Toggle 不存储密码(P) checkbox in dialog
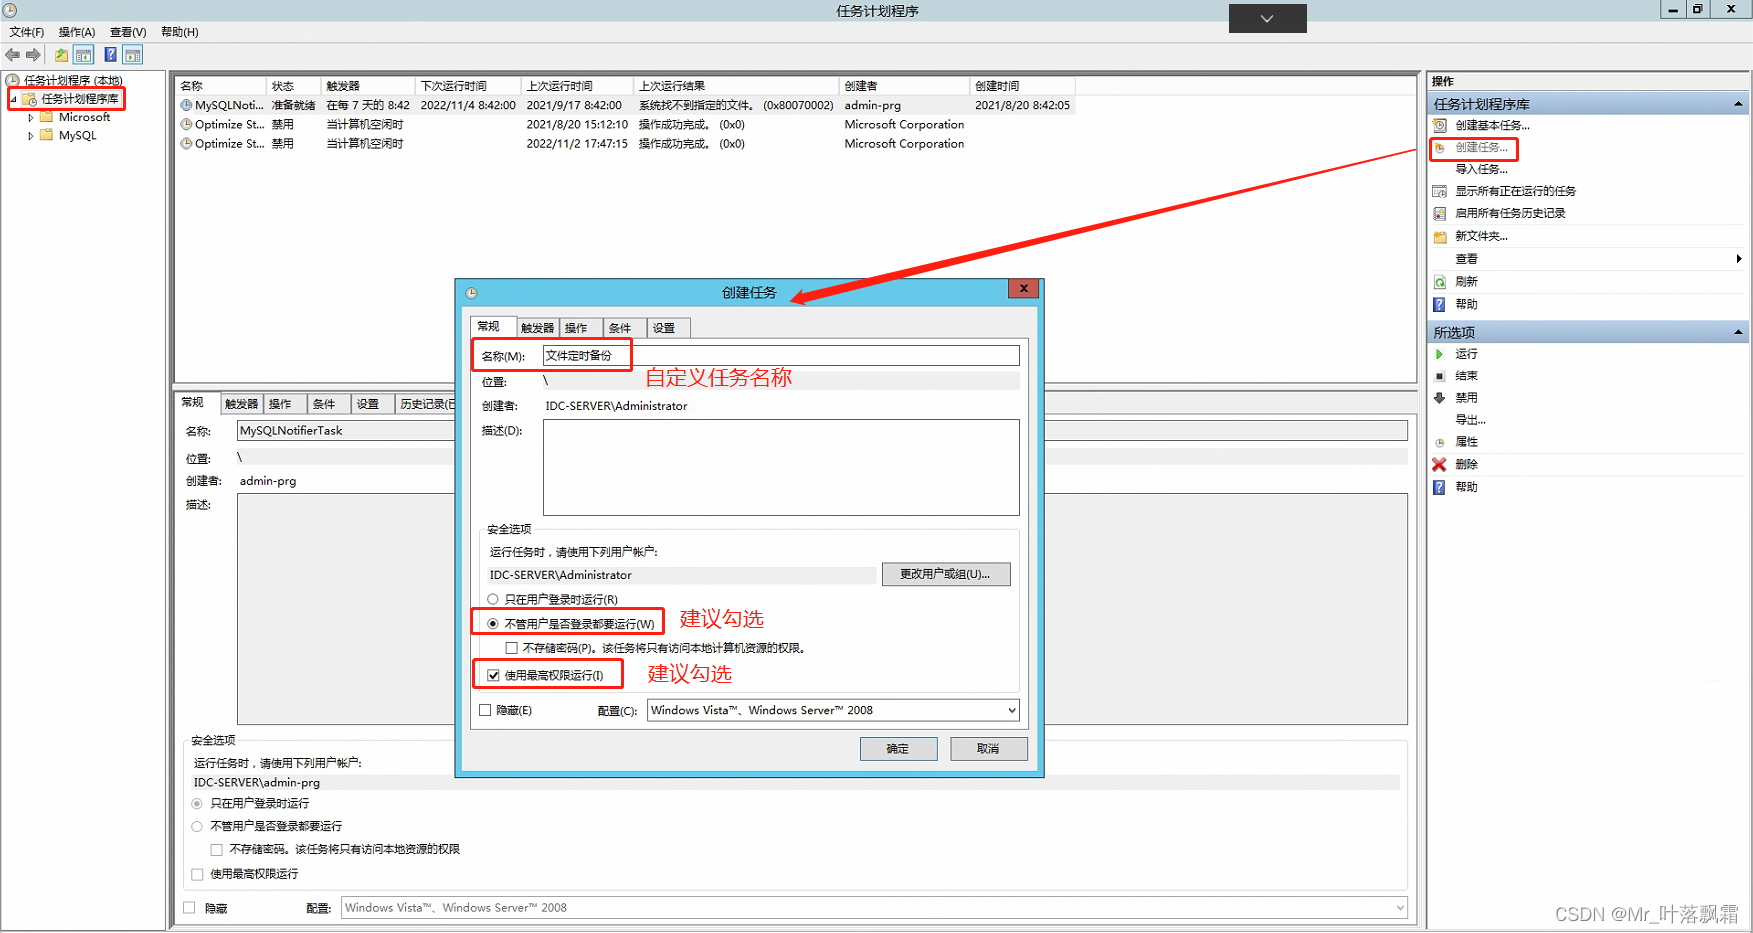The width and height of the screenshot is (1753, 933). click(512, 648)
